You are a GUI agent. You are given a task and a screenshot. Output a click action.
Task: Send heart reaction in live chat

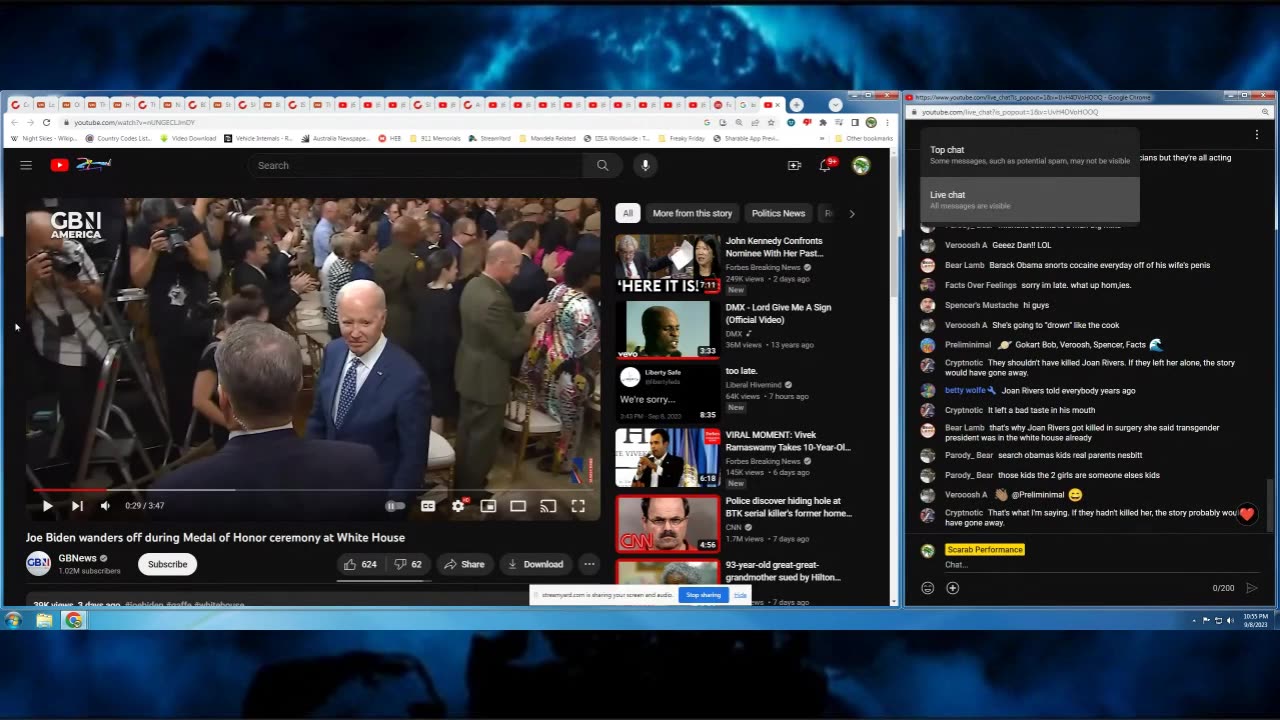[x=1246, y=514]
